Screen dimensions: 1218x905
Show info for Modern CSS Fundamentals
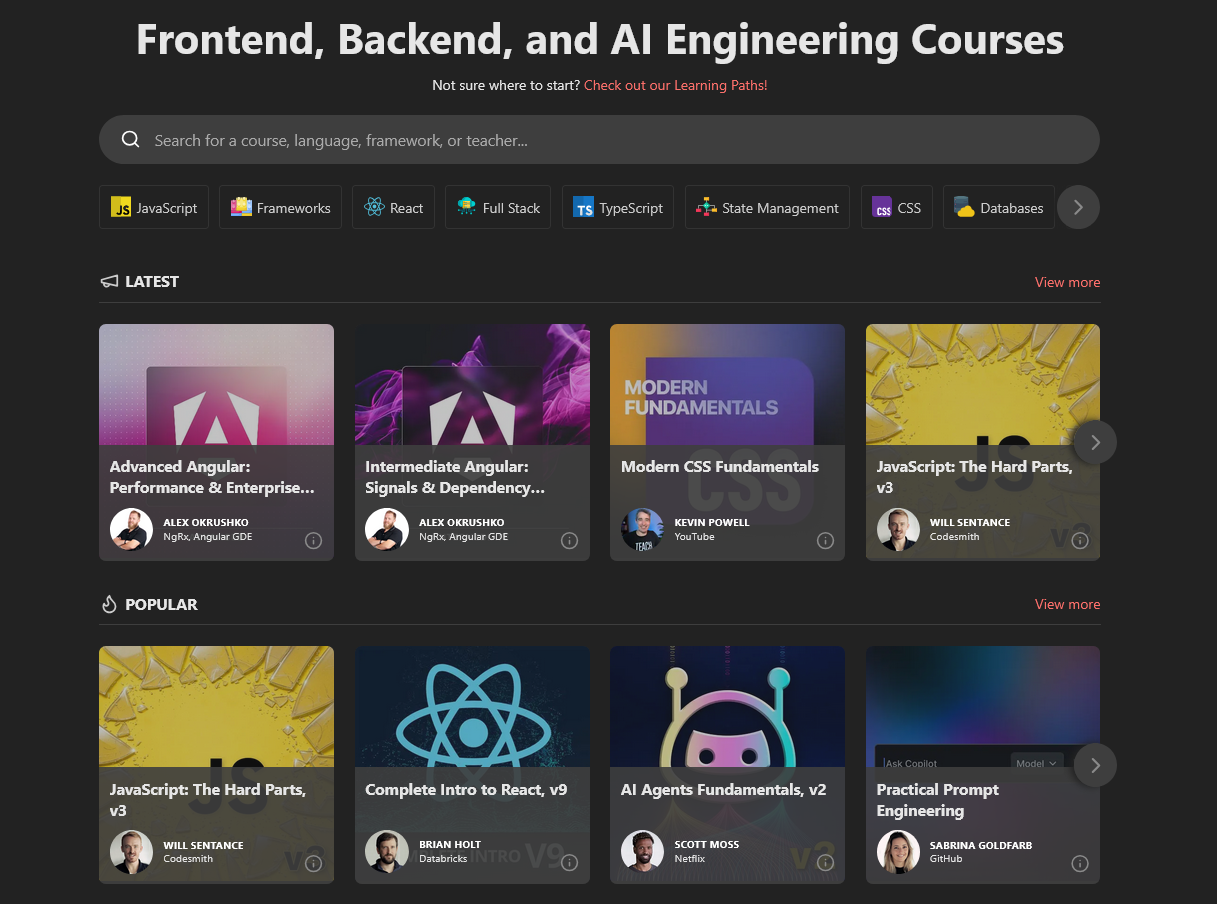click(x=825, y=541)
